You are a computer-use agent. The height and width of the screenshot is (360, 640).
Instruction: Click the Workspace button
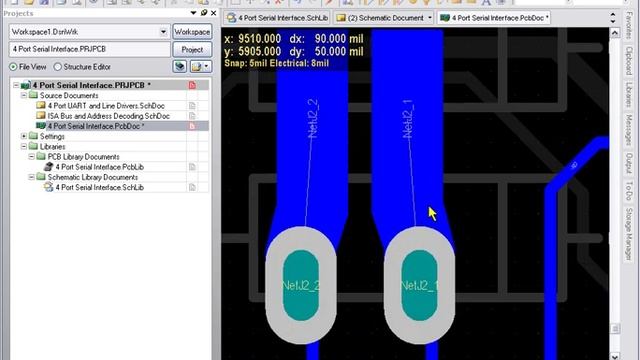point(192,32)
